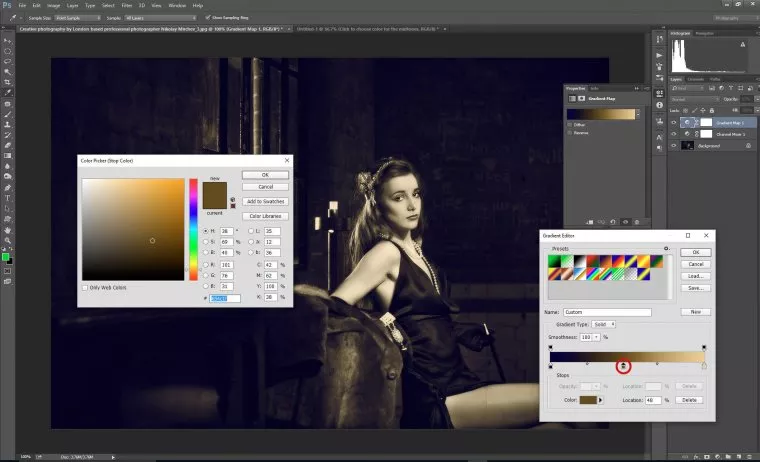760x462 pixels.
Task: Open Color Libraries in Color Picker
Action: 265,216
